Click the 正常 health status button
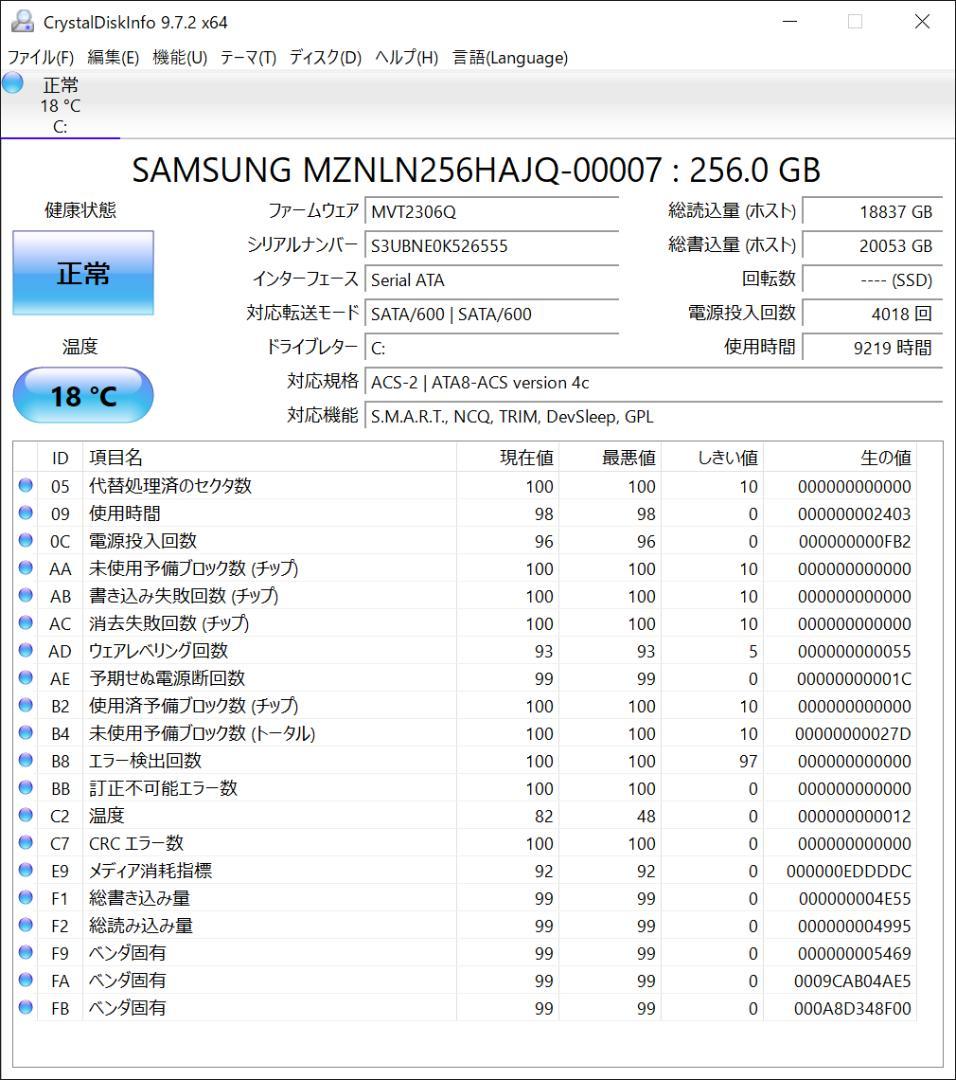This screenshot has height=1080, width=956. 83,272
